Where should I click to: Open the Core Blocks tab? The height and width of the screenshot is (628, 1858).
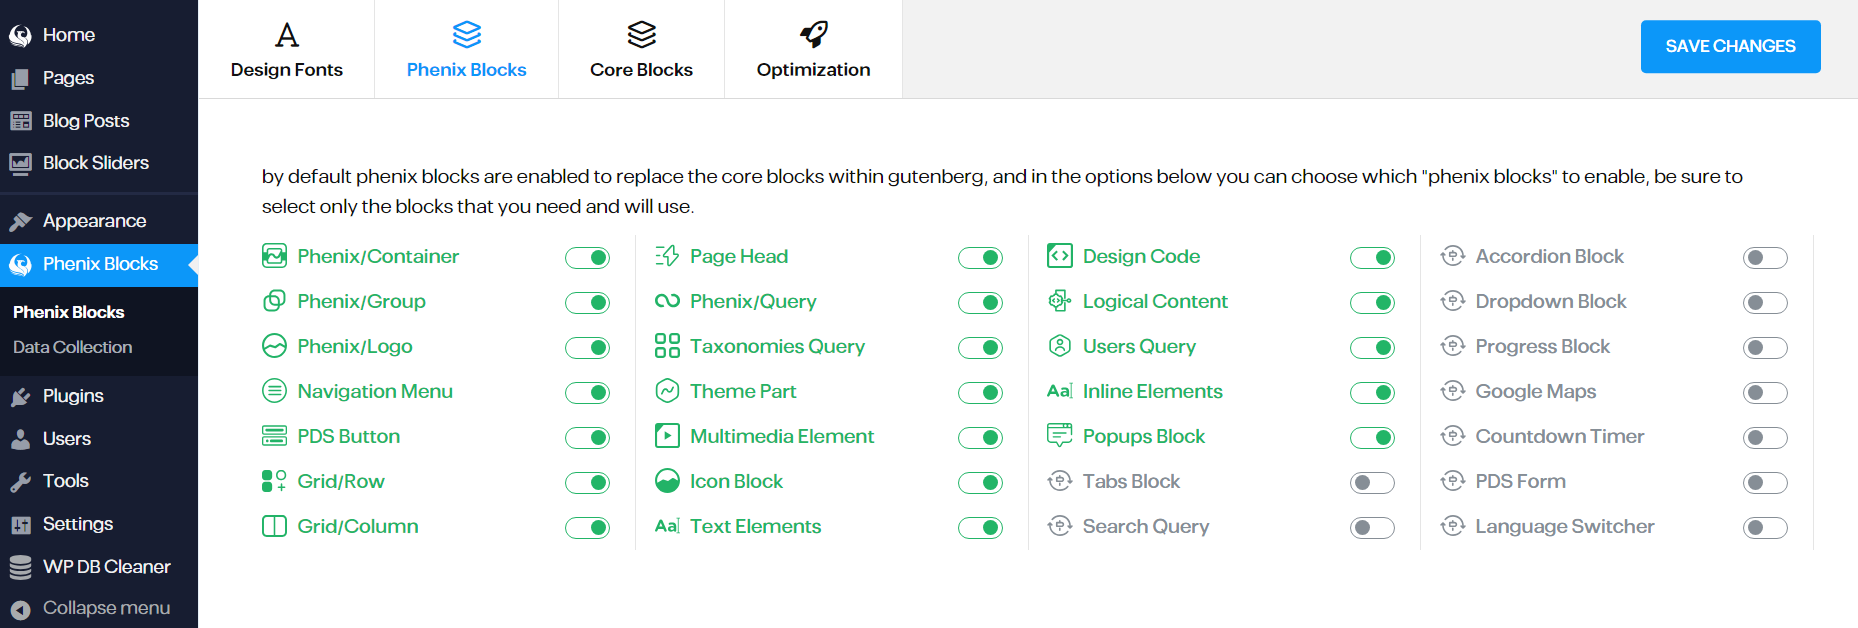641,49
